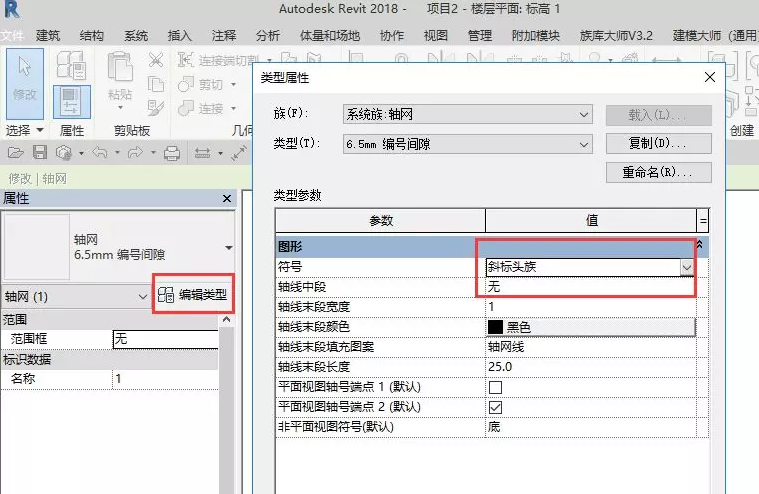The height and width of the screenshot is (494, 759).
Task: Click the 复制(D)... duplicate button
Action: (658, 144)
